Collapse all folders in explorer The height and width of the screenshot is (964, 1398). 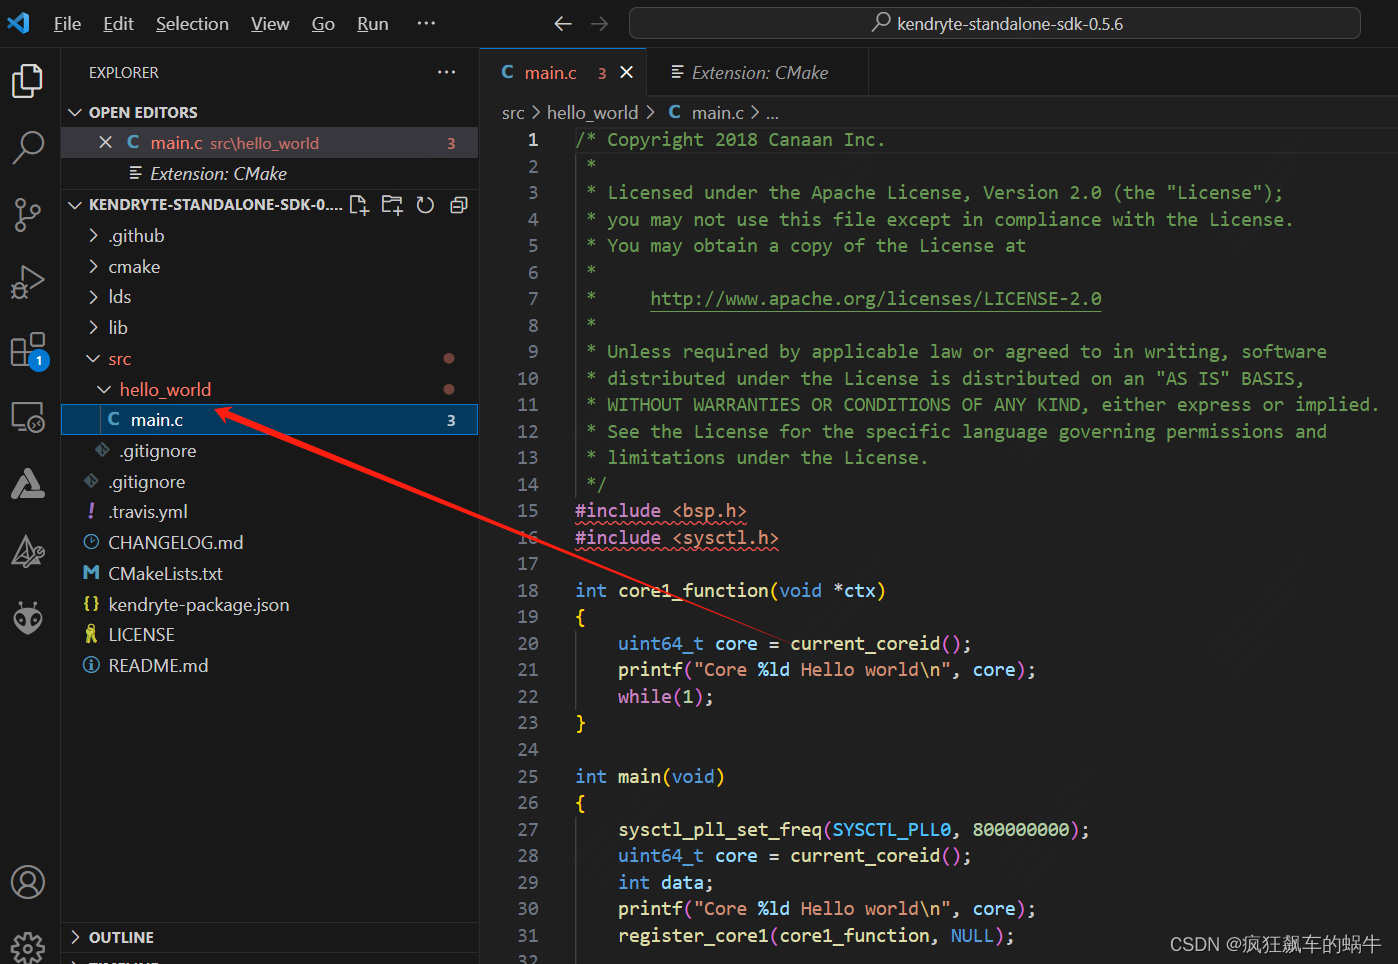tap(459, 205)
